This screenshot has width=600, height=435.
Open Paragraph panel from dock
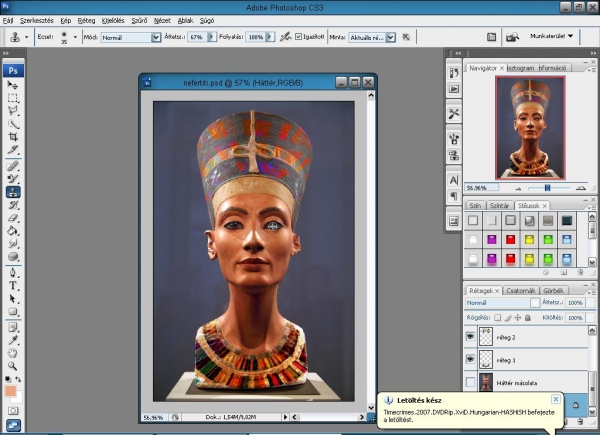(x=454, y=196)
